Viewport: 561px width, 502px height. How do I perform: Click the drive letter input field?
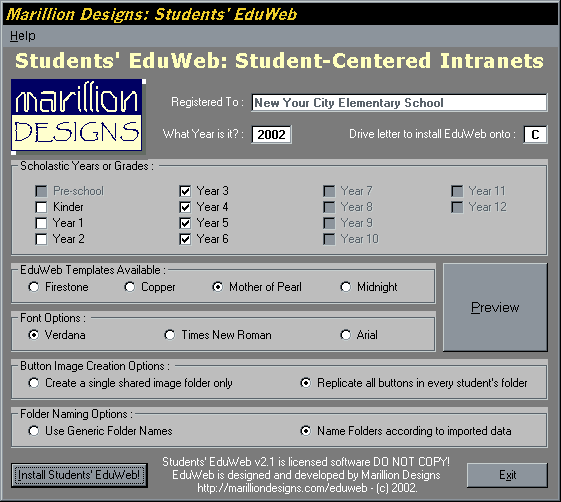pyautogui.click(x=535, y=135)
